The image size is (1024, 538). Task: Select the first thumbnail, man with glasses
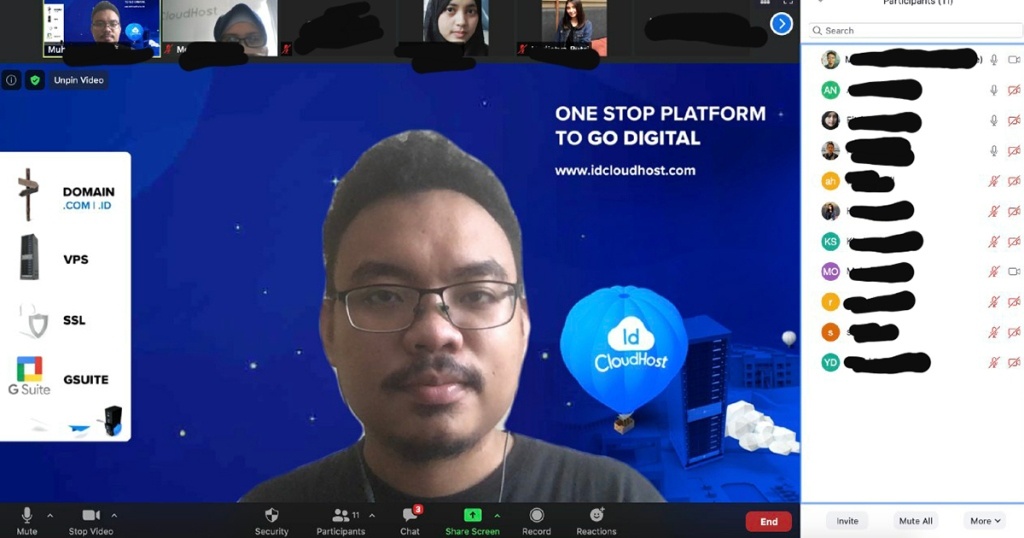(x=102, y=28)
